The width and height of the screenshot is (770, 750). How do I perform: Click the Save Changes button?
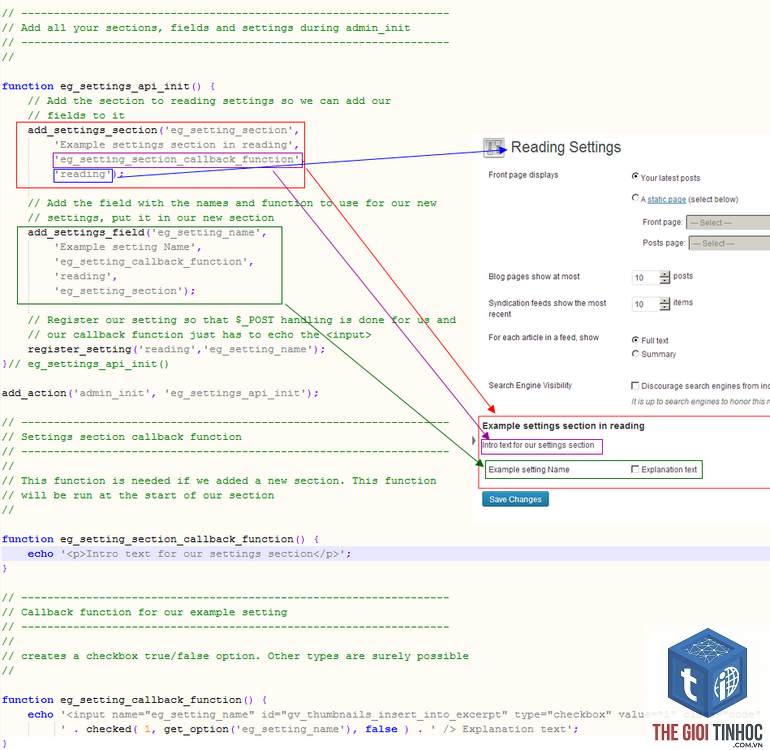(515, 499)
